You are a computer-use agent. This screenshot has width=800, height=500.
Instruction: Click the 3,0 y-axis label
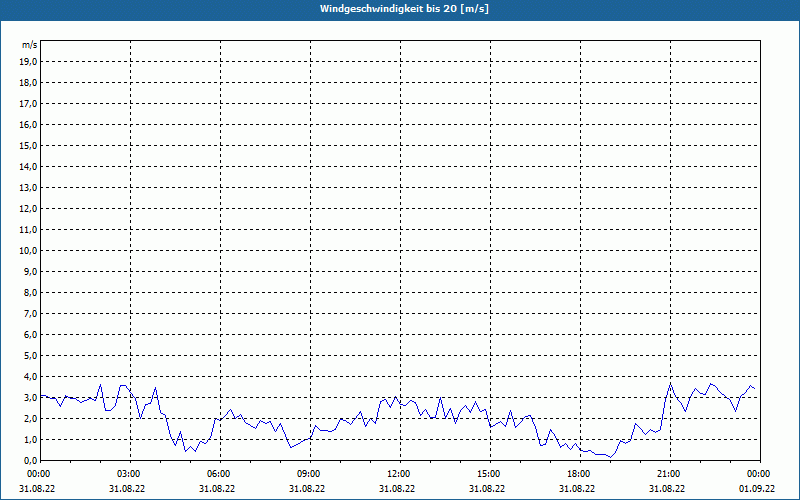pyautogui.click(x=31, y=397)
